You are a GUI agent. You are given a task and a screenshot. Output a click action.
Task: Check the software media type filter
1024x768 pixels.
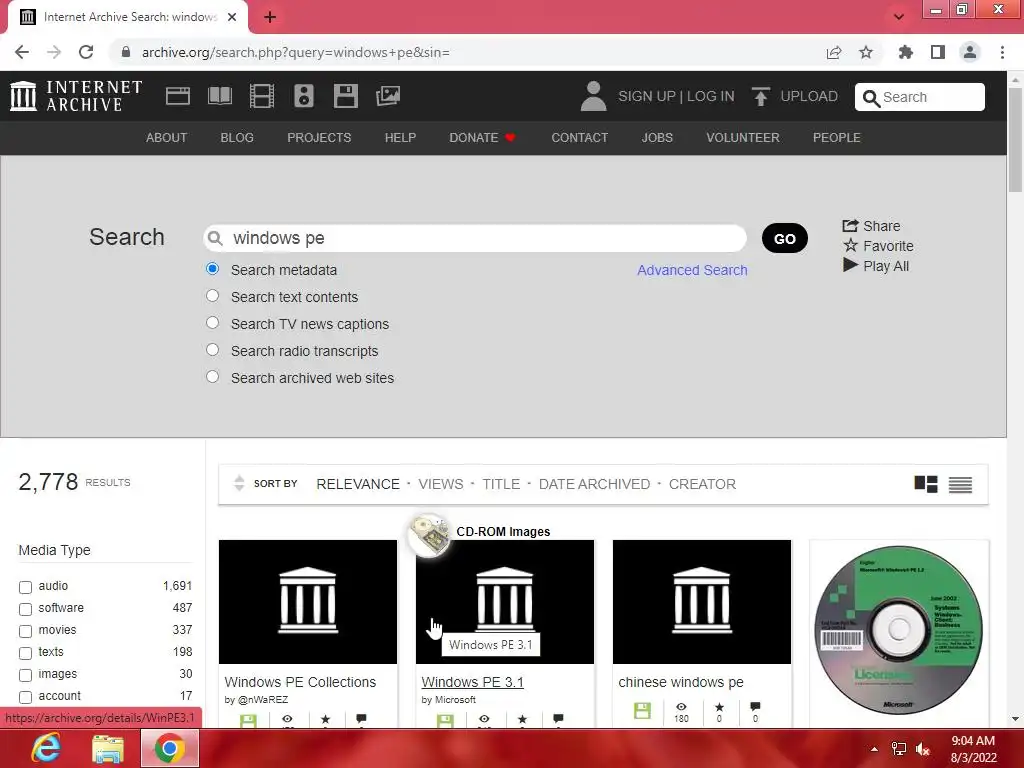click(x=25, y=609)
